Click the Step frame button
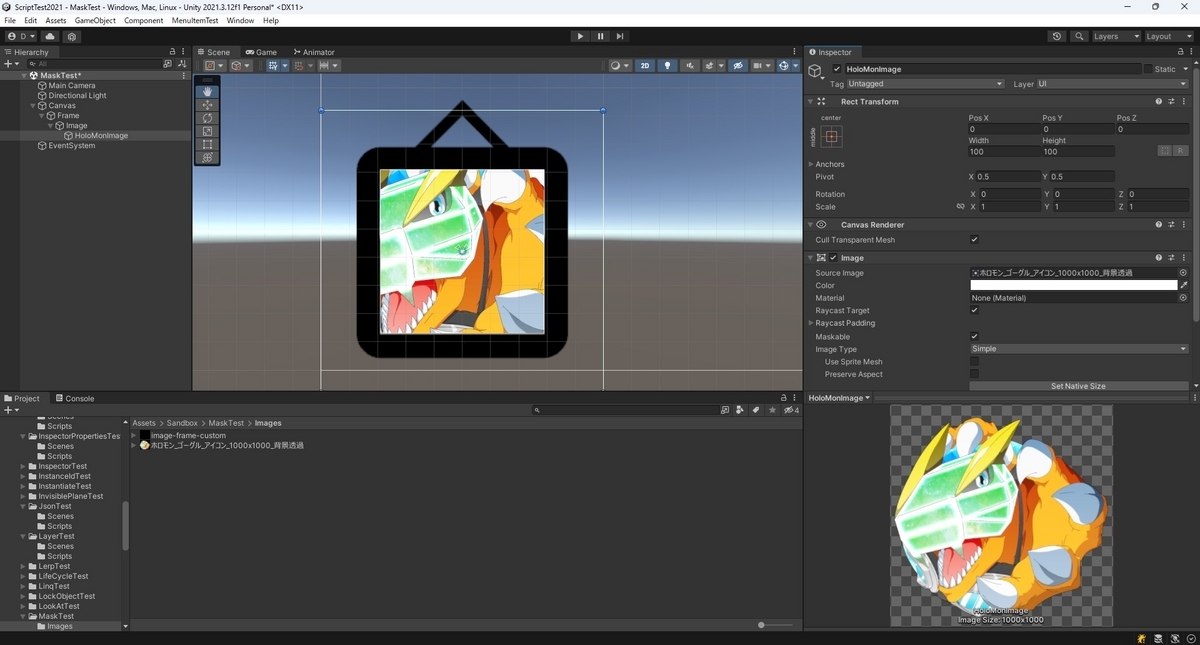This screenshot has height=645, width=1200. click(x=620, y=36)
